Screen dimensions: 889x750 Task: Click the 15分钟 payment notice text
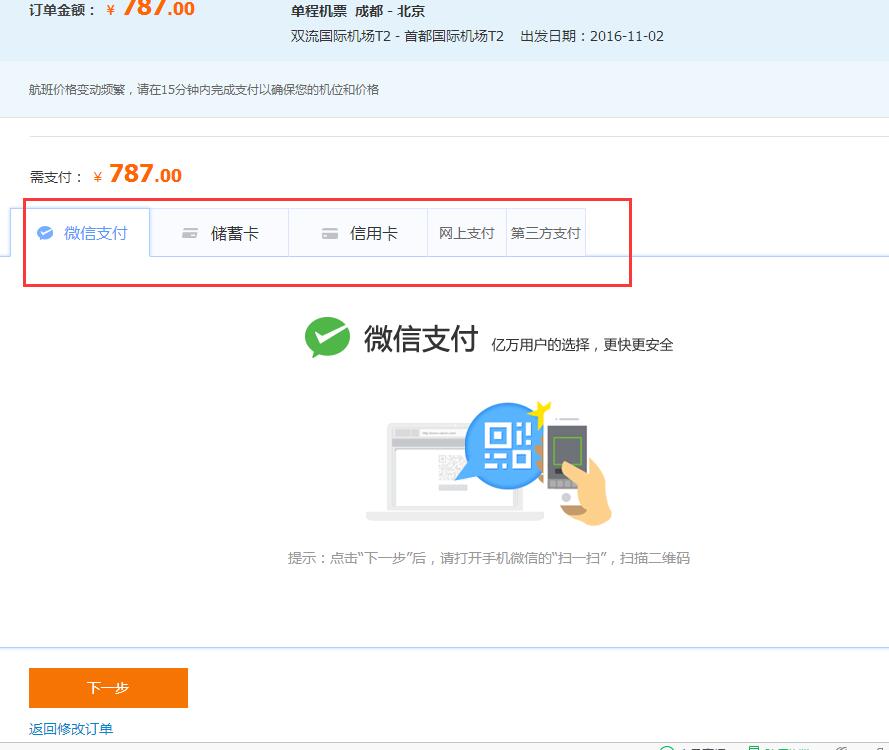204,90
